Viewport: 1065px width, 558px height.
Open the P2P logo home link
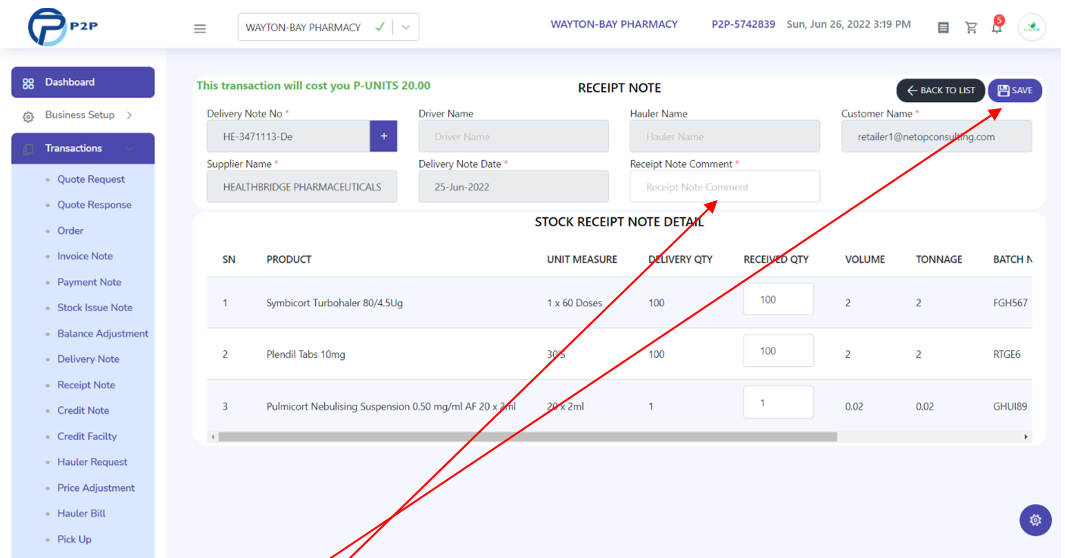click(x=62, y=26)
